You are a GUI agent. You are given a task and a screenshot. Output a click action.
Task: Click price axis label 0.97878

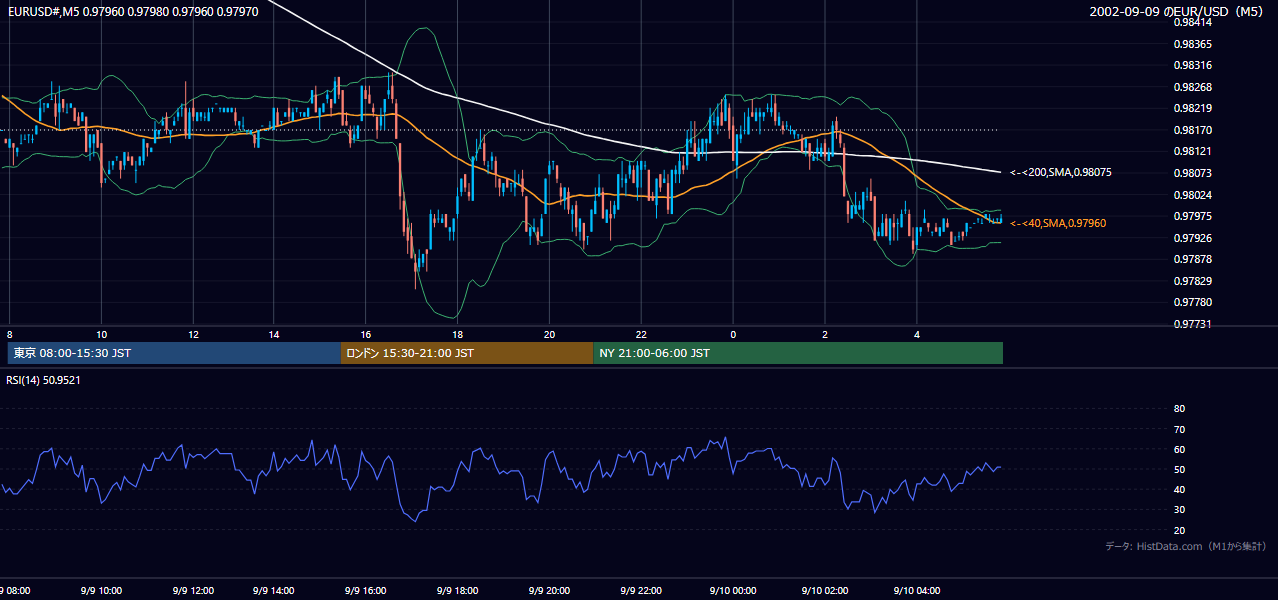click(x=1192, y=259)
